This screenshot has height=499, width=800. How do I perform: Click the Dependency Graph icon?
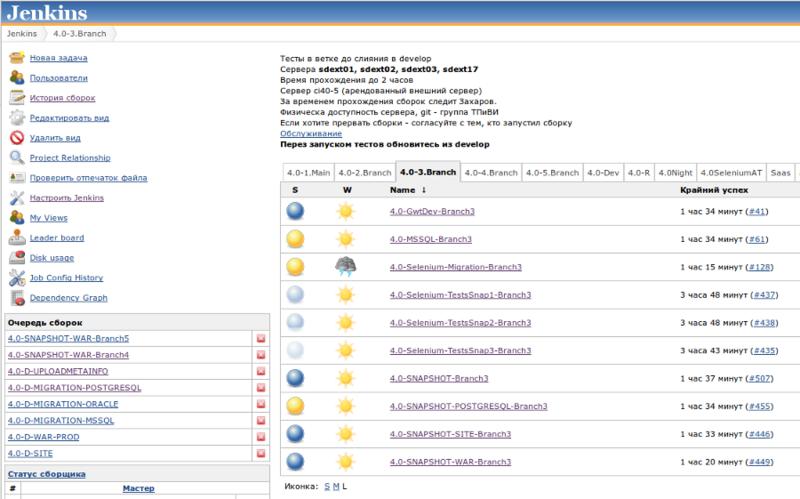[x=17, y=297]
